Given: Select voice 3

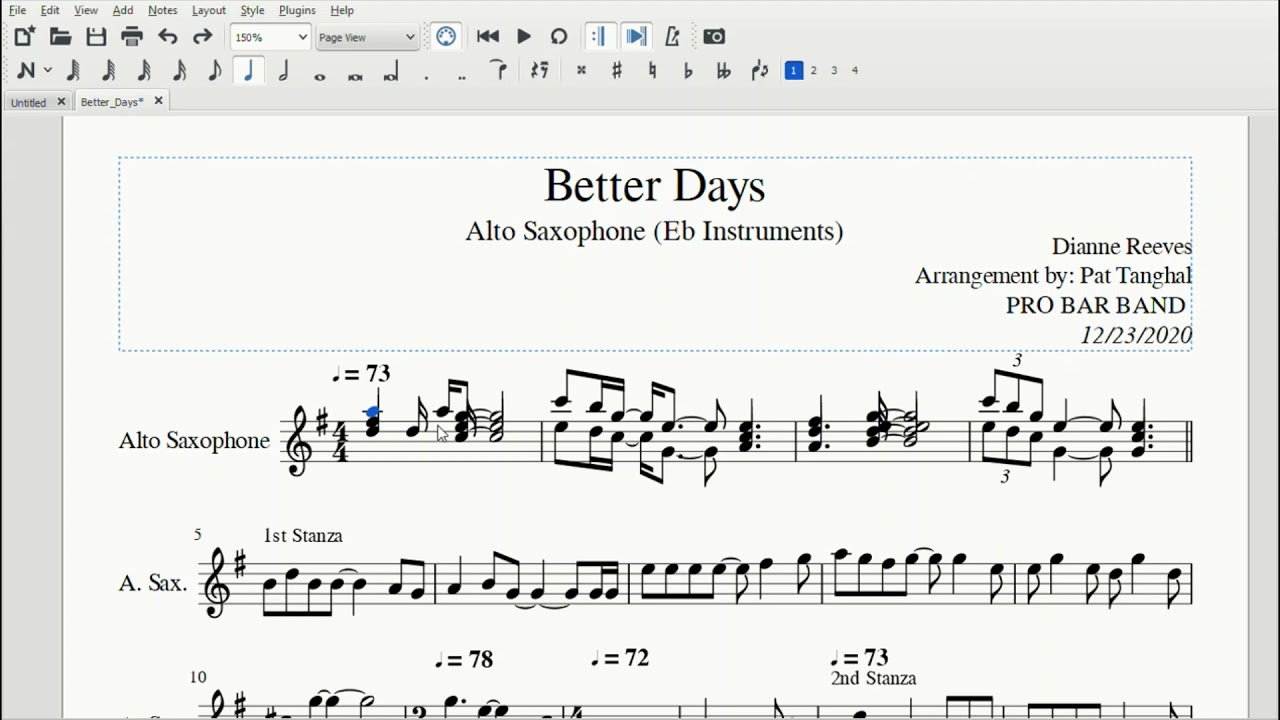Looking at the screenshot, I should coord(834,71).
